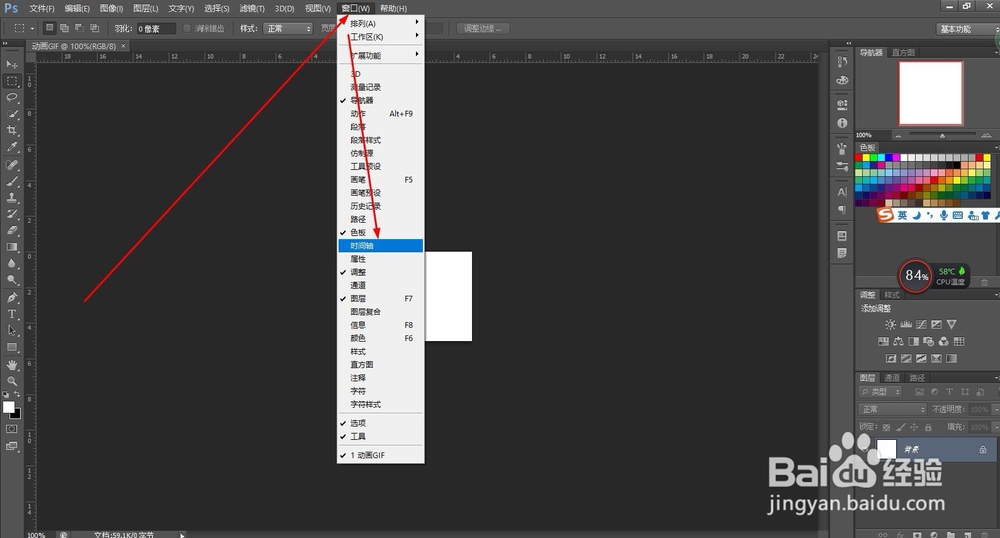1000x538 pixels.
Task: Choose 历史记录 from Window menu
Action: (381, 206)
